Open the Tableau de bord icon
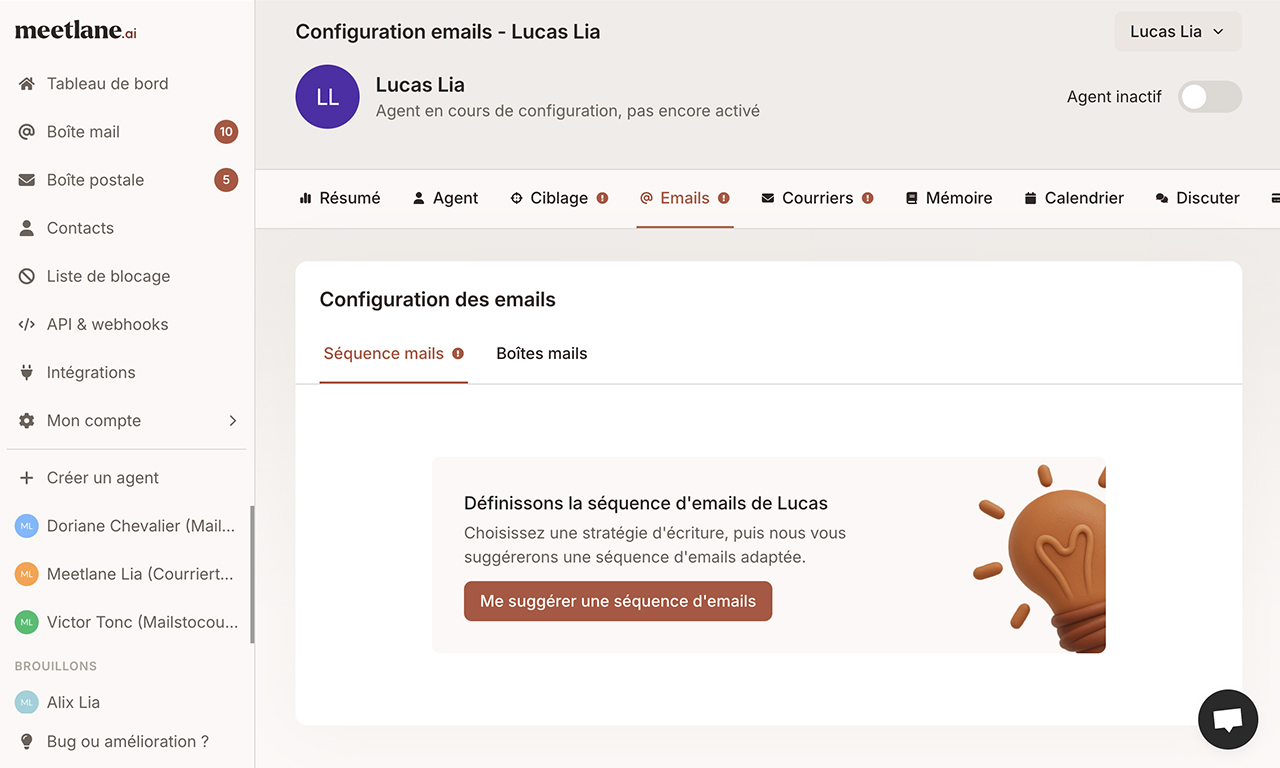 26,83
